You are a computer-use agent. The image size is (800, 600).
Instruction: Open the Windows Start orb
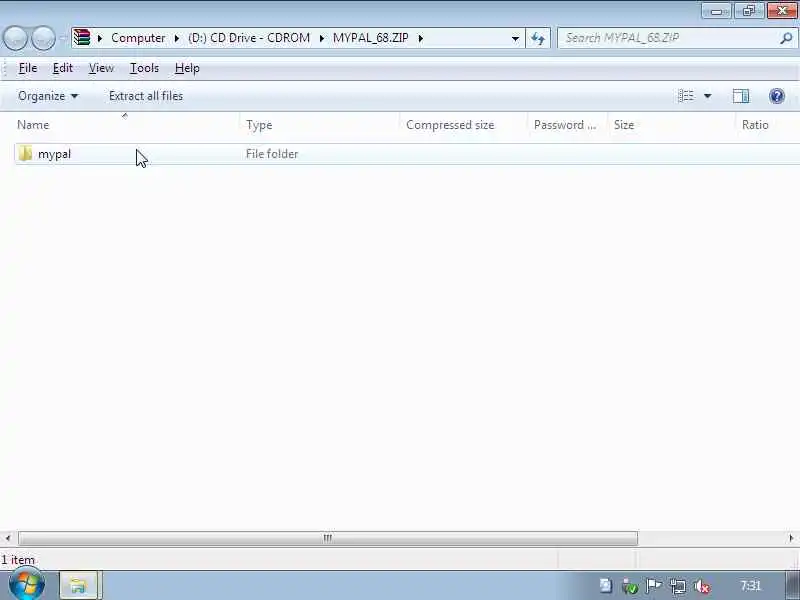pos(27,584)
